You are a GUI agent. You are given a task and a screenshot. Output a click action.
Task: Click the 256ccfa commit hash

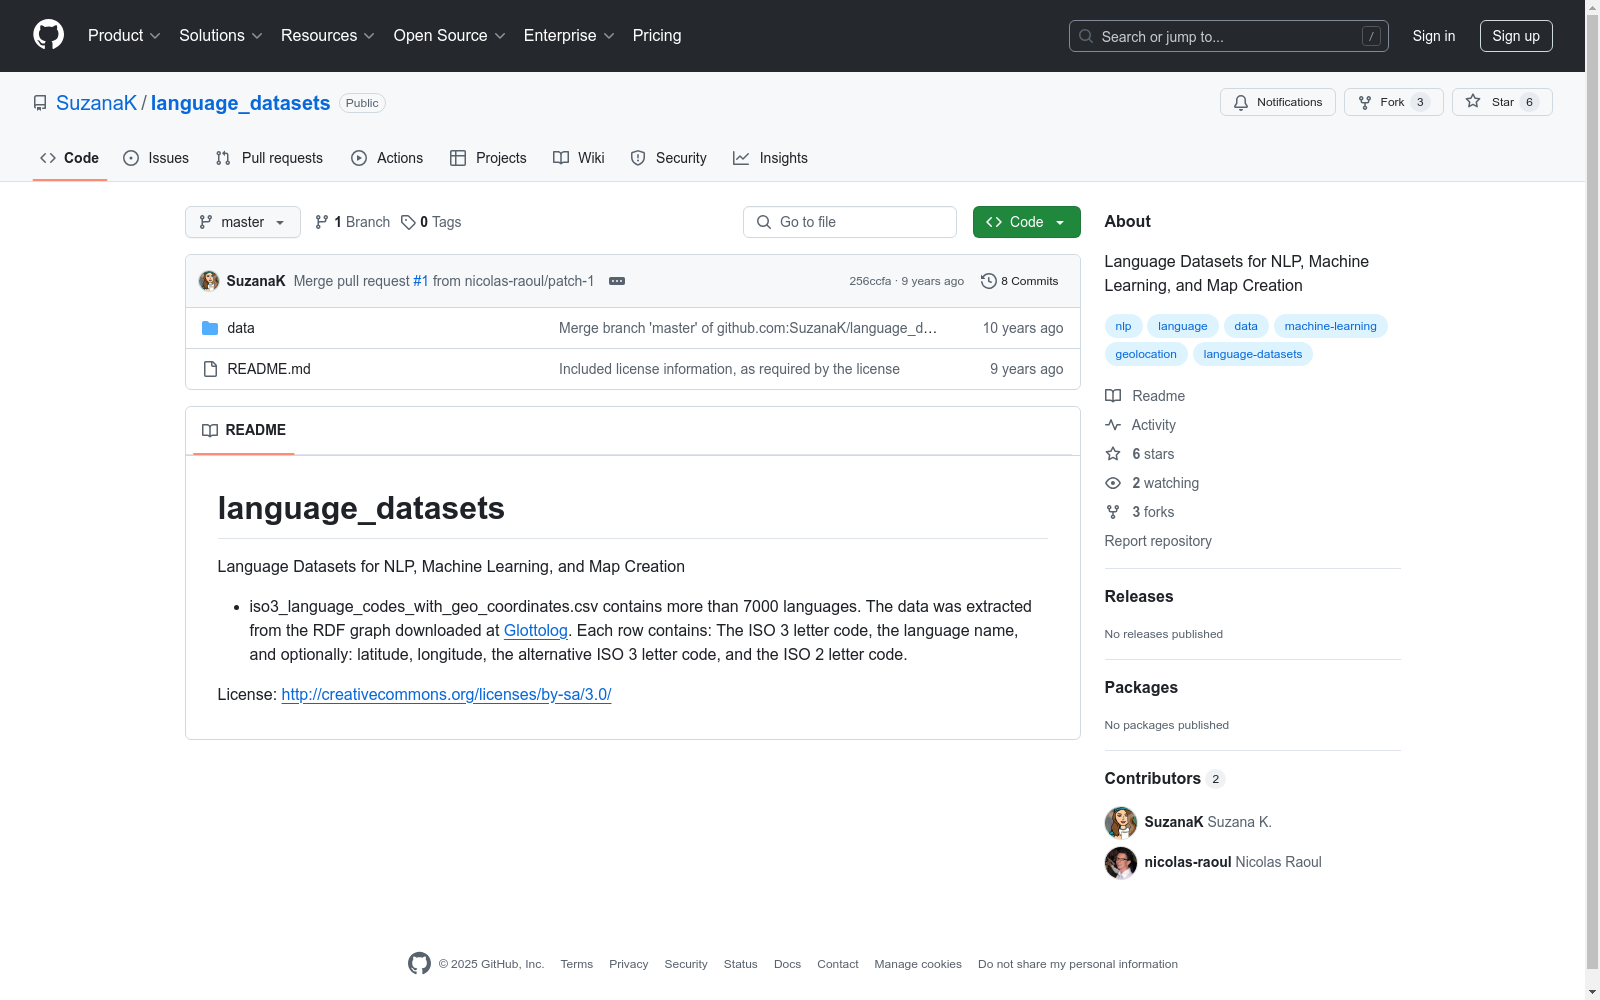pos(870,281)
